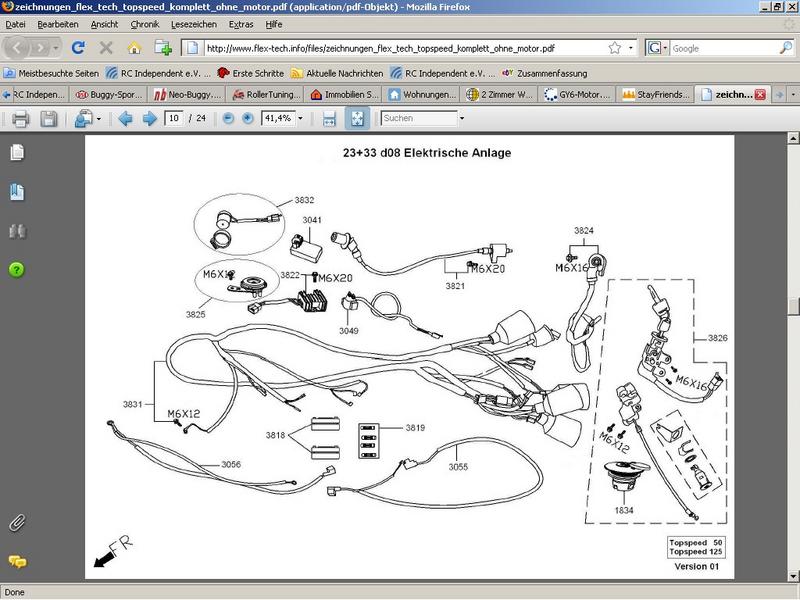Reload the current page

(77, 47)
